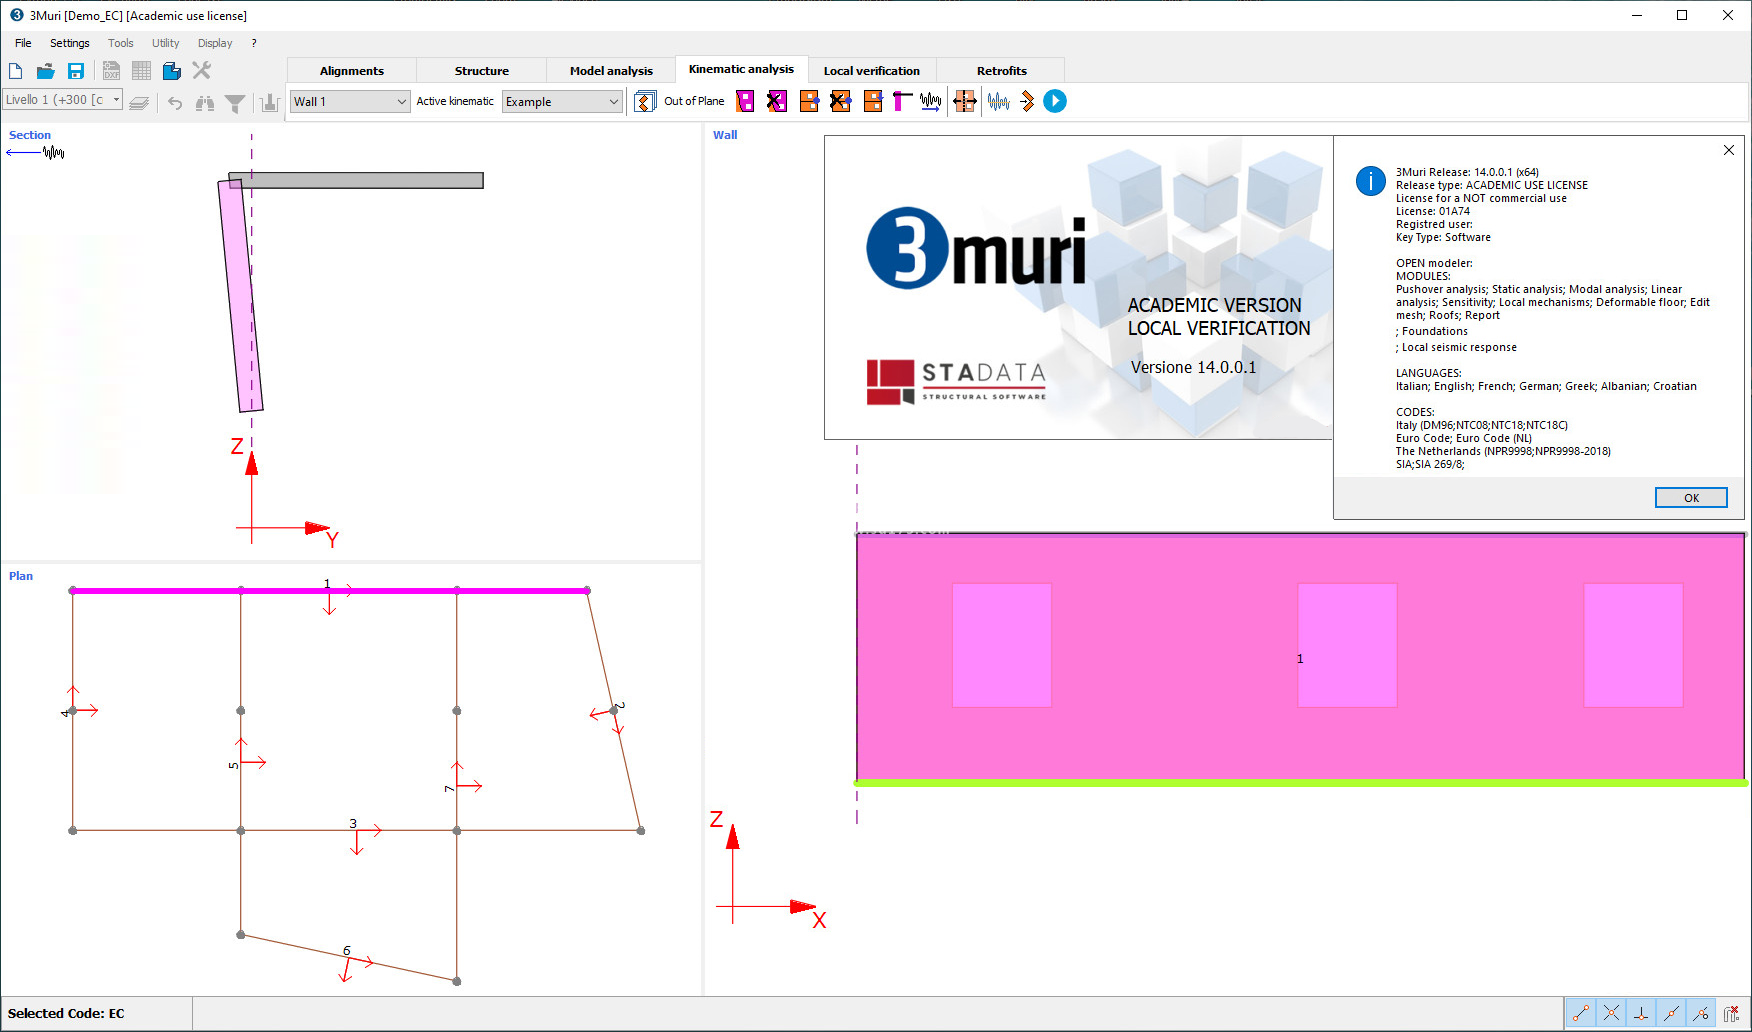Click the orange panel with blue dot icon
The height and width of the screenshot is (1032, 1752).
click(x=809, y=101)
